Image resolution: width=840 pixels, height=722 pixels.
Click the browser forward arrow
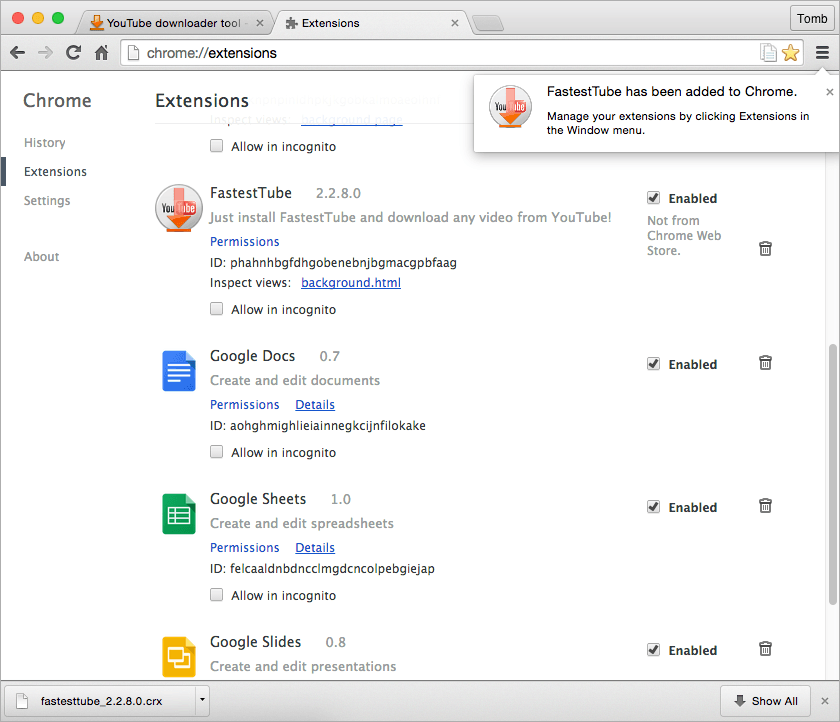pos(46,52)
